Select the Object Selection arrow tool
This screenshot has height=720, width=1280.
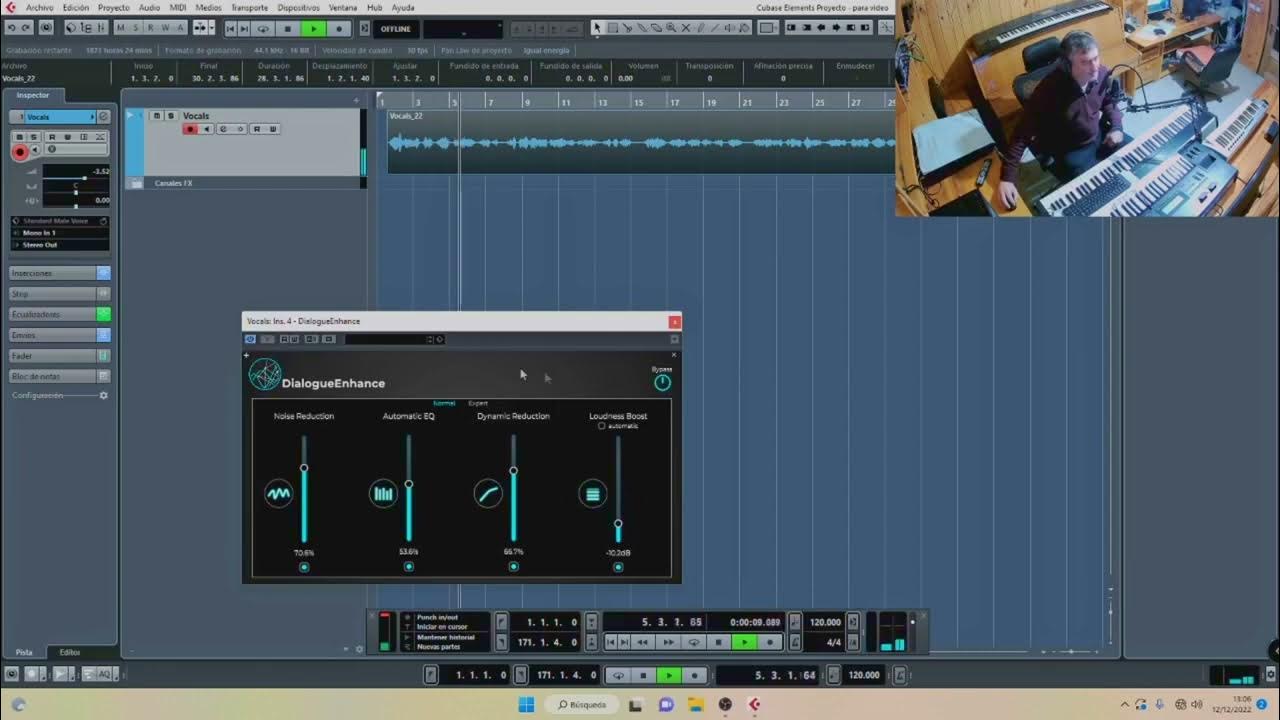[597, 28]
